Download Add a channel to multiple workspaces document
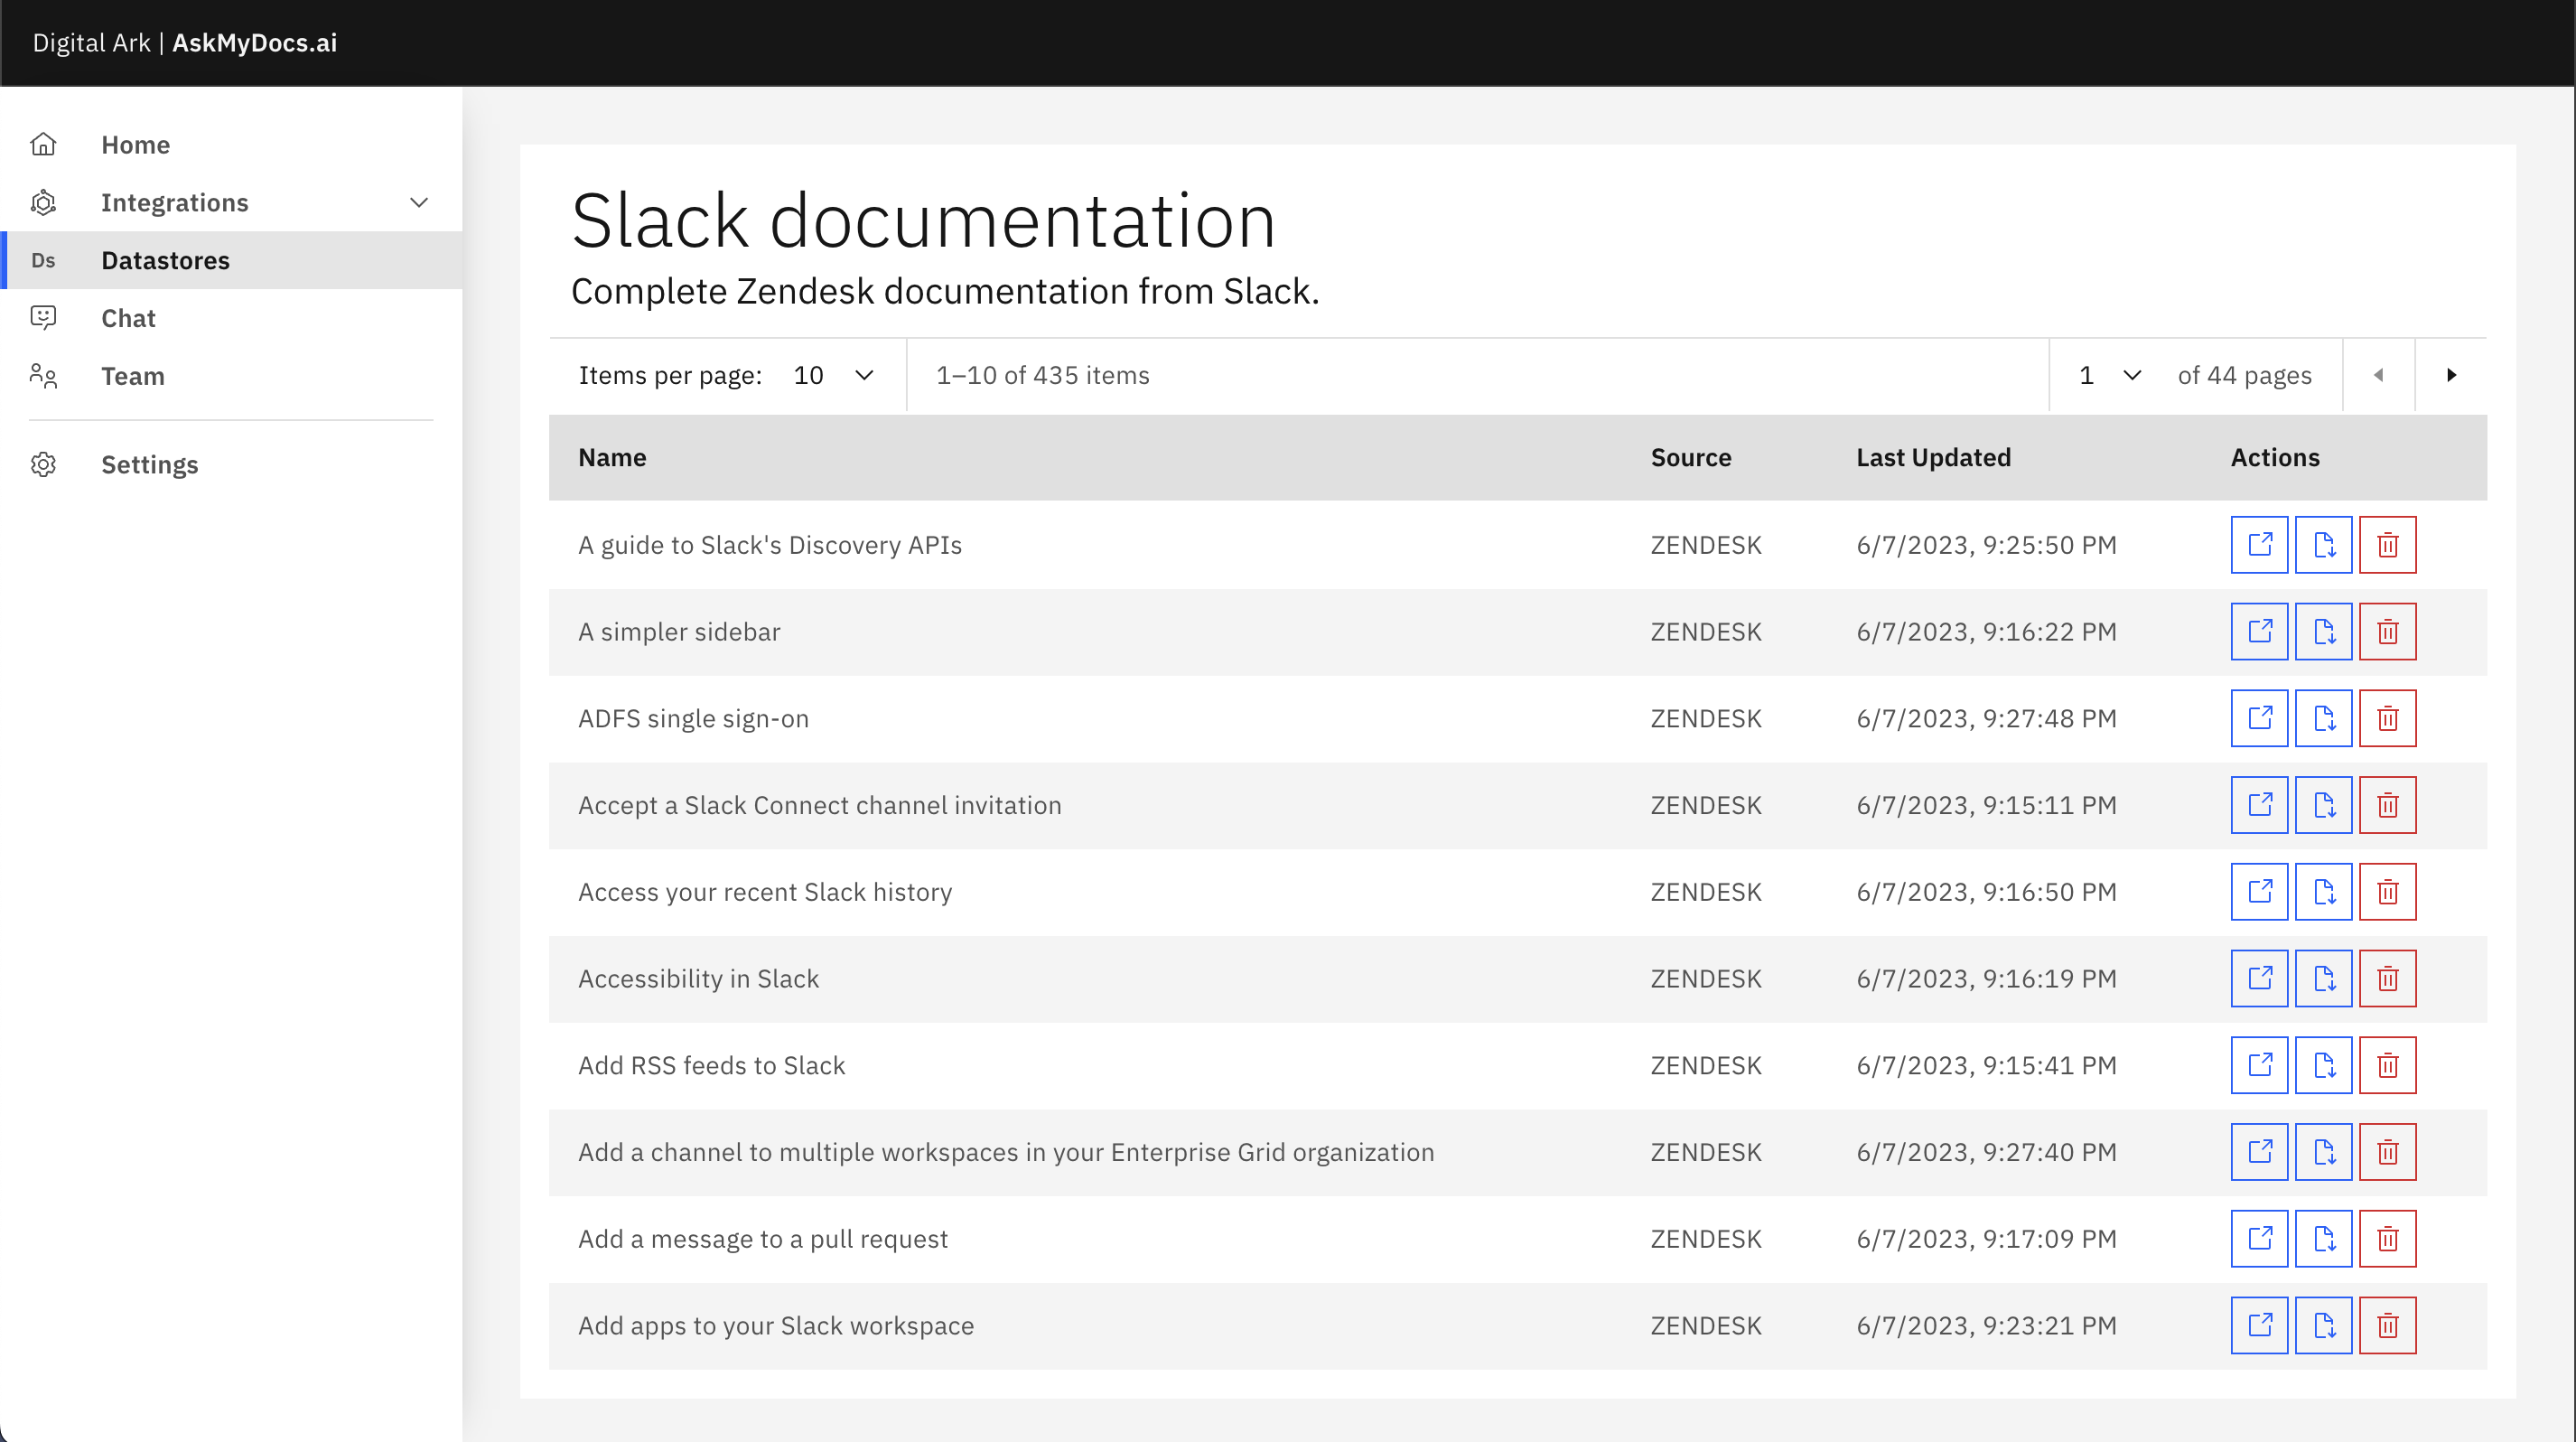The image size is (2576, 1442). [x=2323, y=1152]
